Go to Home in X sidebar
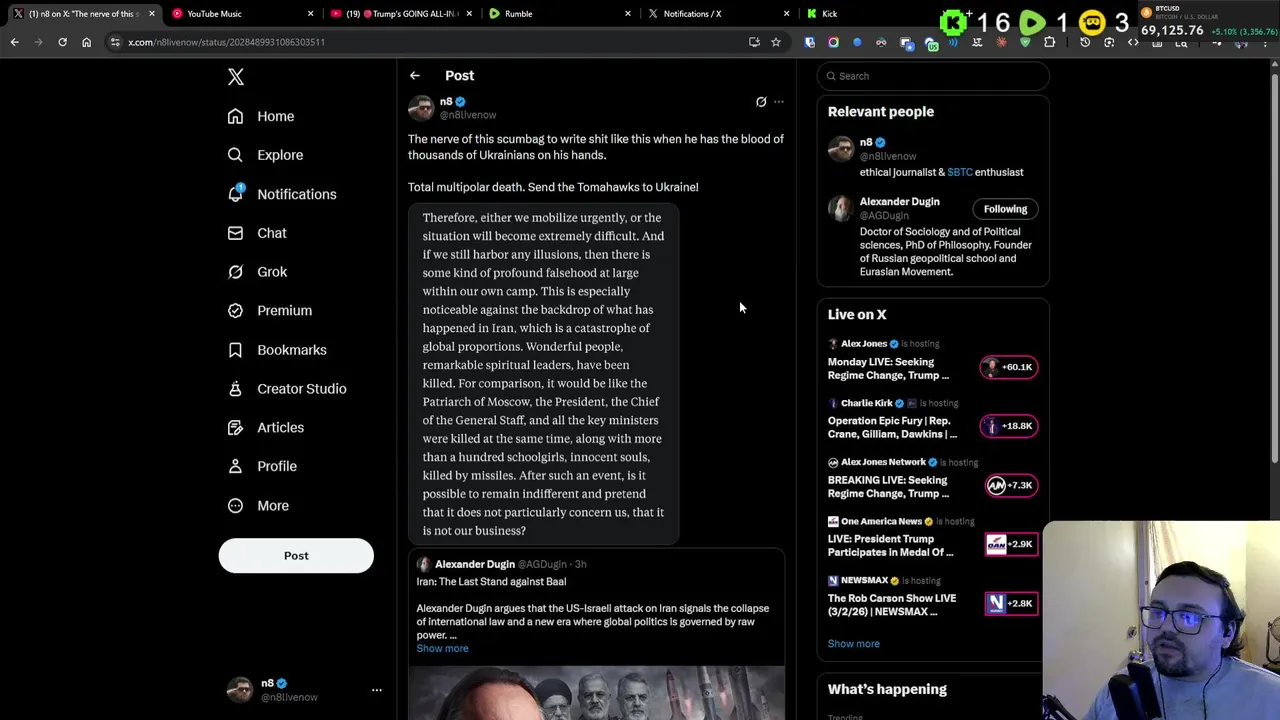Image resolution: width=1280 pixels, height=720 pixels. (261, 116)
